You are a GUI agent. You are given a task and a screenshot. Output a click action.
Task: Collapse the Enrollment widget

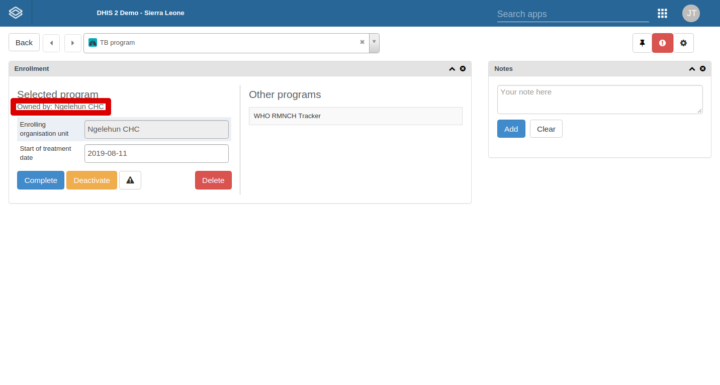click(452, 69)
